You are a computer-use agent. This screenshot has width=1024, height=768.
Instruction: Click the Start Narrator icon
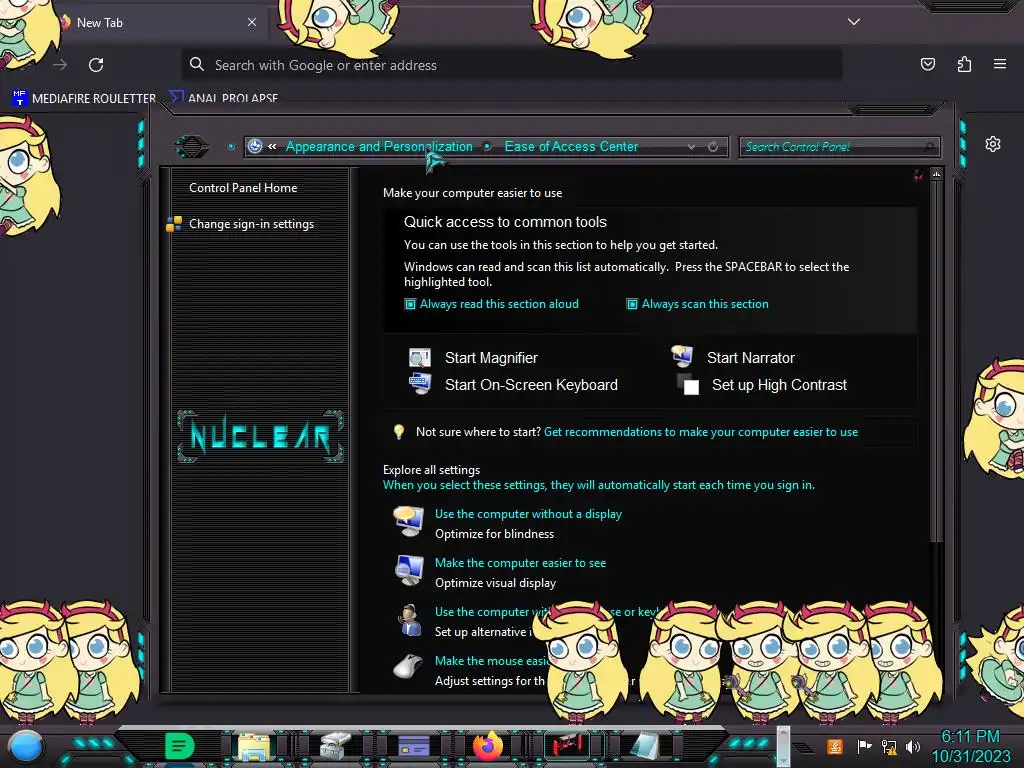682,356
